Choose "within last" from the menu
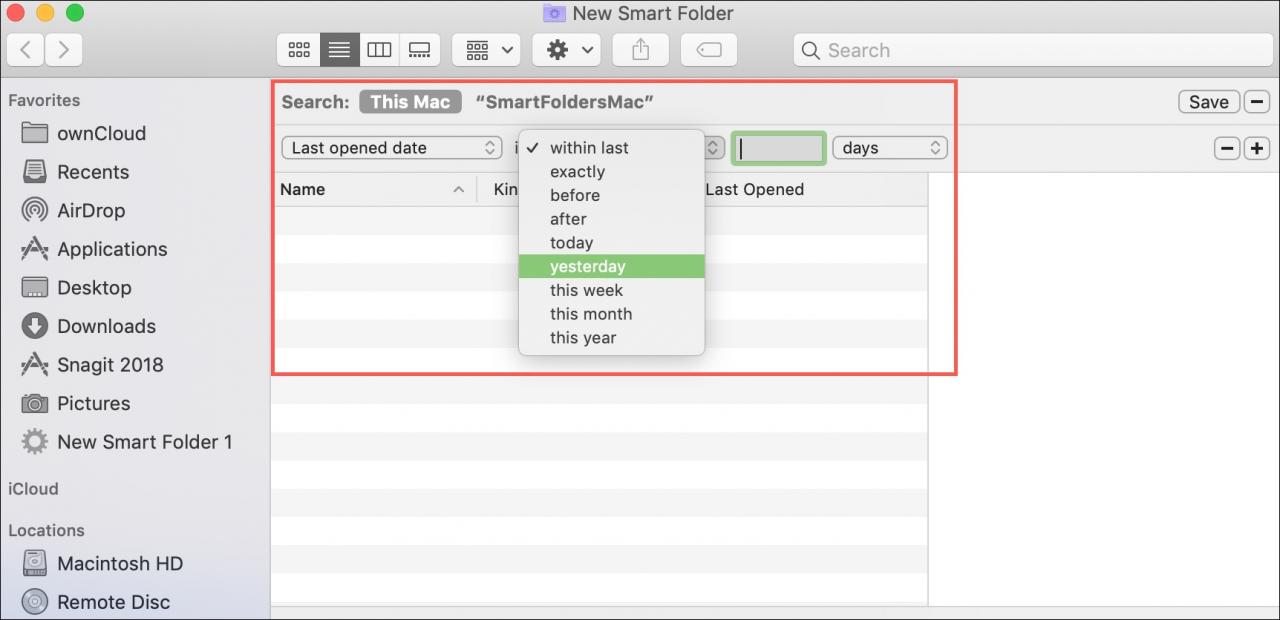The height and width of the screenshot is (620, 1280). click(612, 148)
